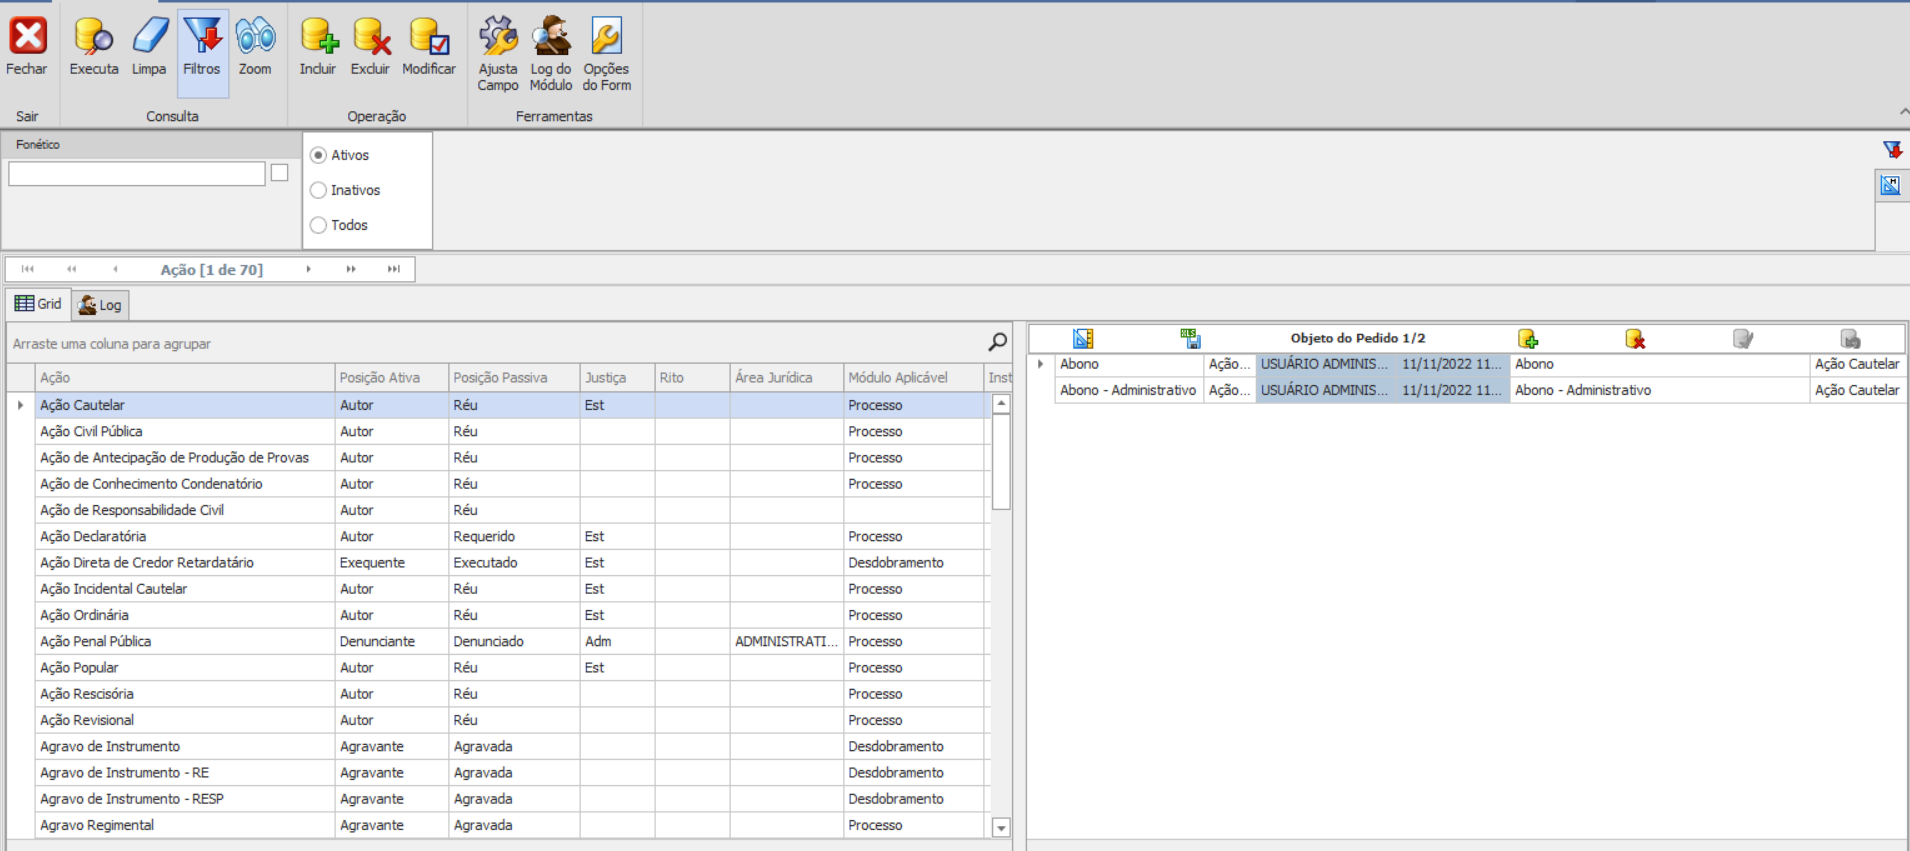Screen dimensions: 1910x851
Task: Switch to the Log tab
Action: (x=100, y=305)
